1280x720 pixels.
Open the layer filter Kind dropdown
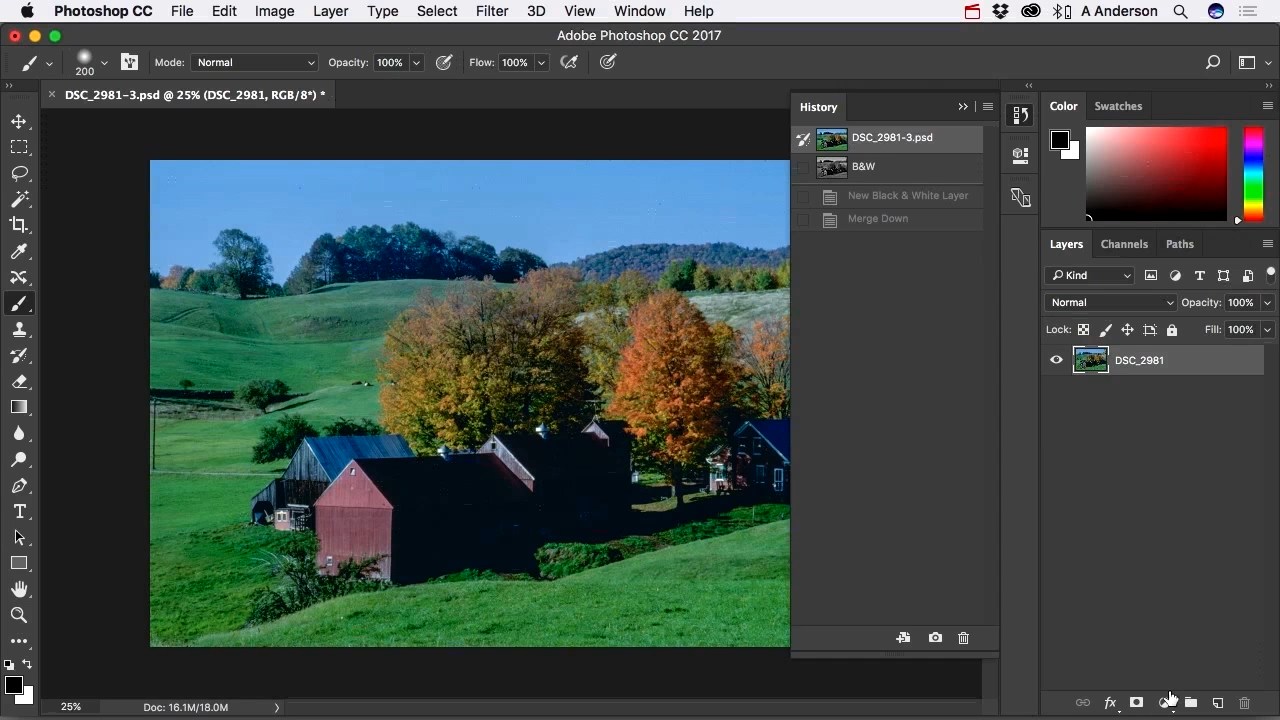pyautogui.click(x=1090, y=275)
